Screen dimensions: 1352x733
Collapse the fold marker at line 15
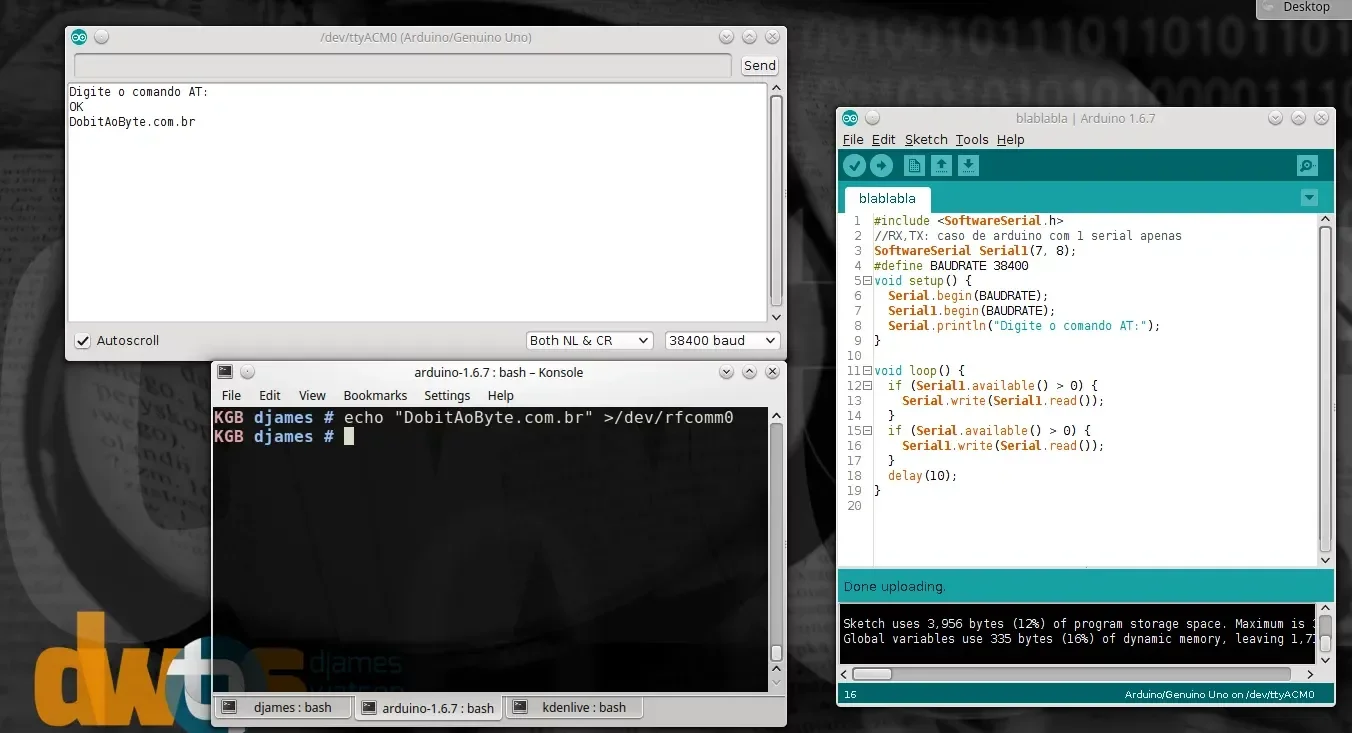[x=866, y=431]
